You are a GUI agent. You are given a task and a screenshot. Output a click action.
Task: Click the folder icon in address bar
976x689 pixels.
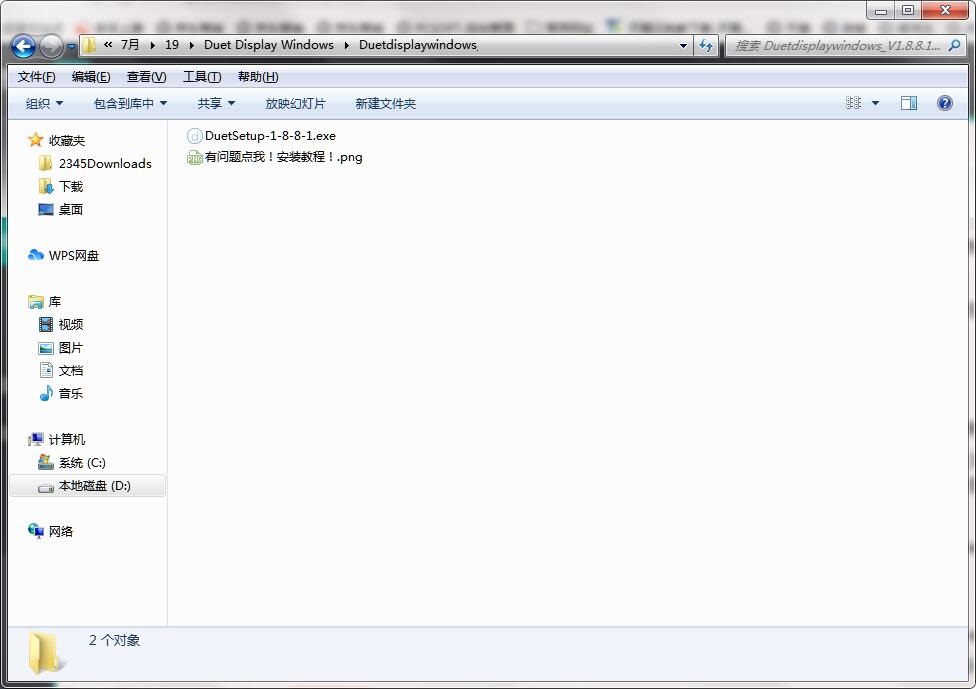click(90, 45)
